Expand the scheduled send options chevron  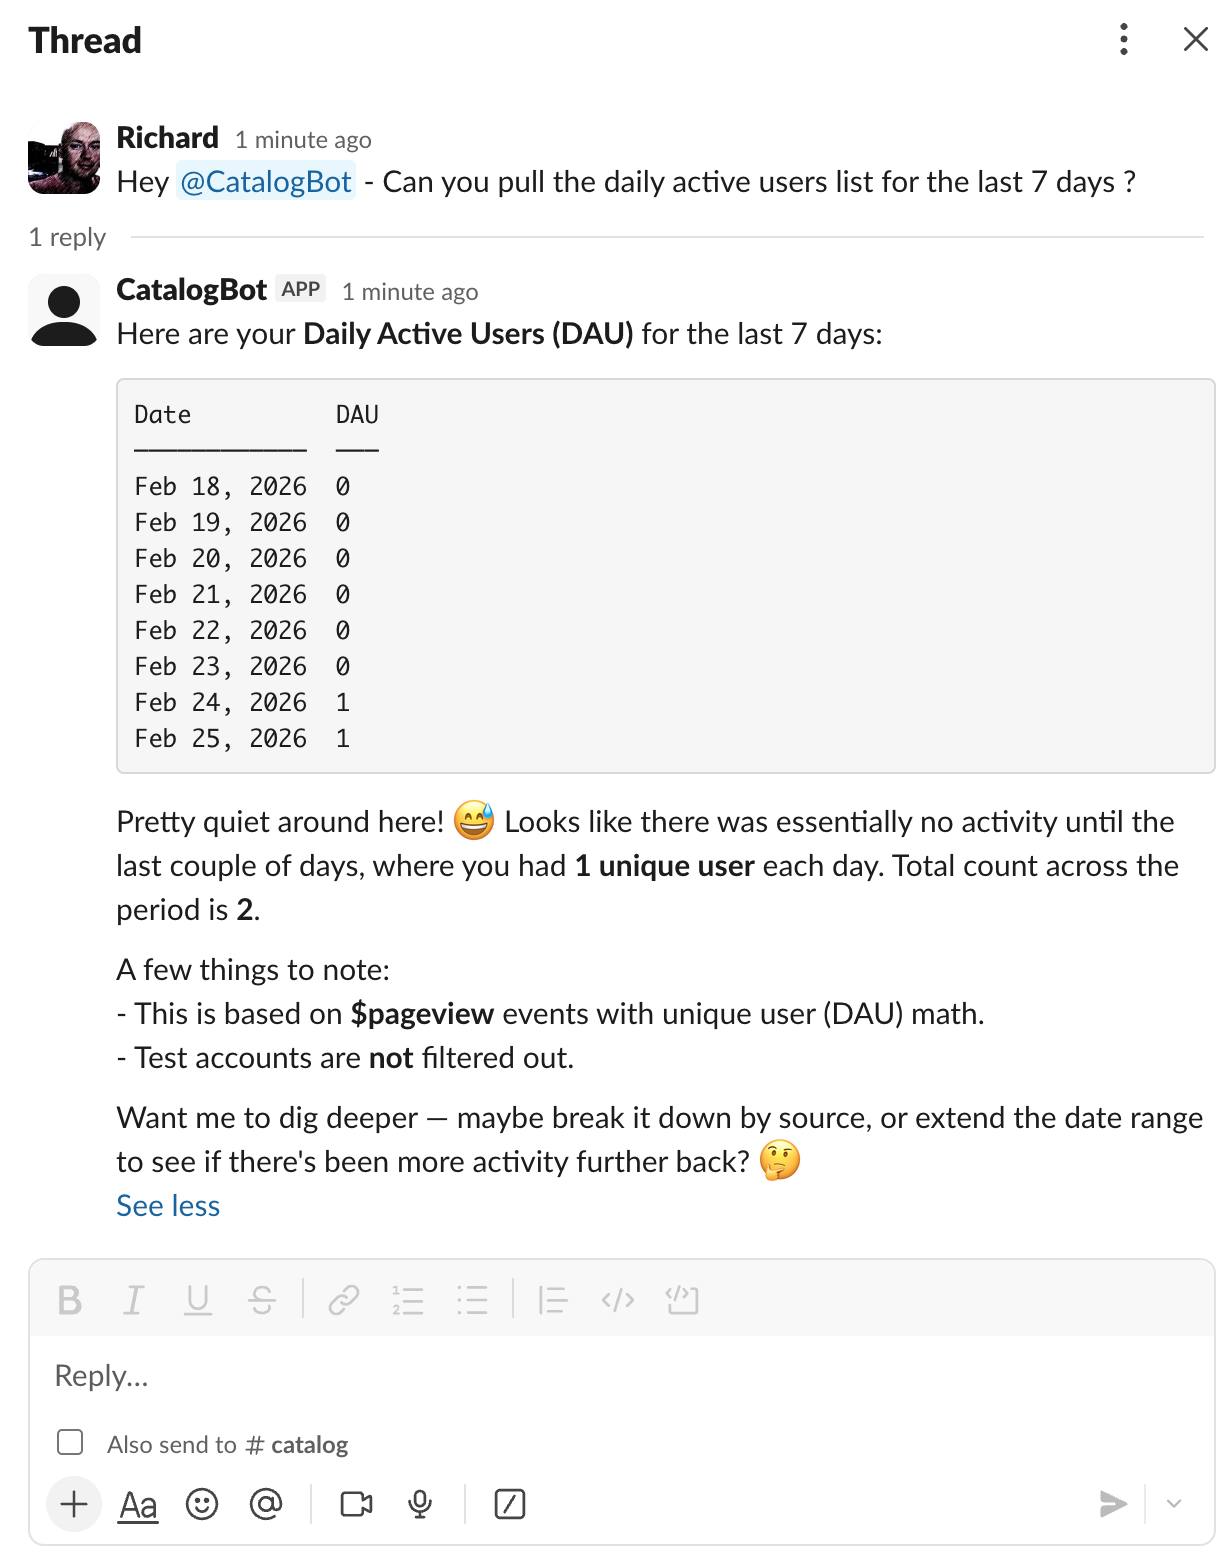coord(1173,1504)
